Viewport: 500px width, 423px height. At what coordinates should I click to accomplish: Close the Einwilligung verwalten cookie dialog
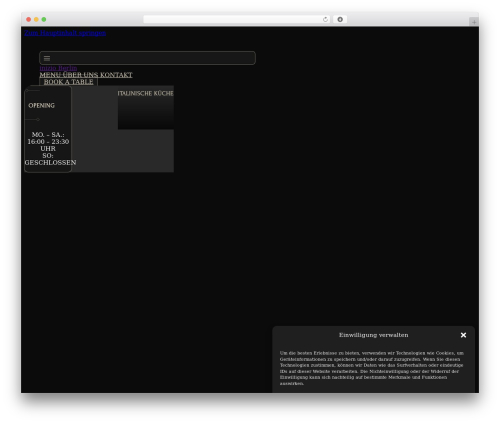(463, 335)
